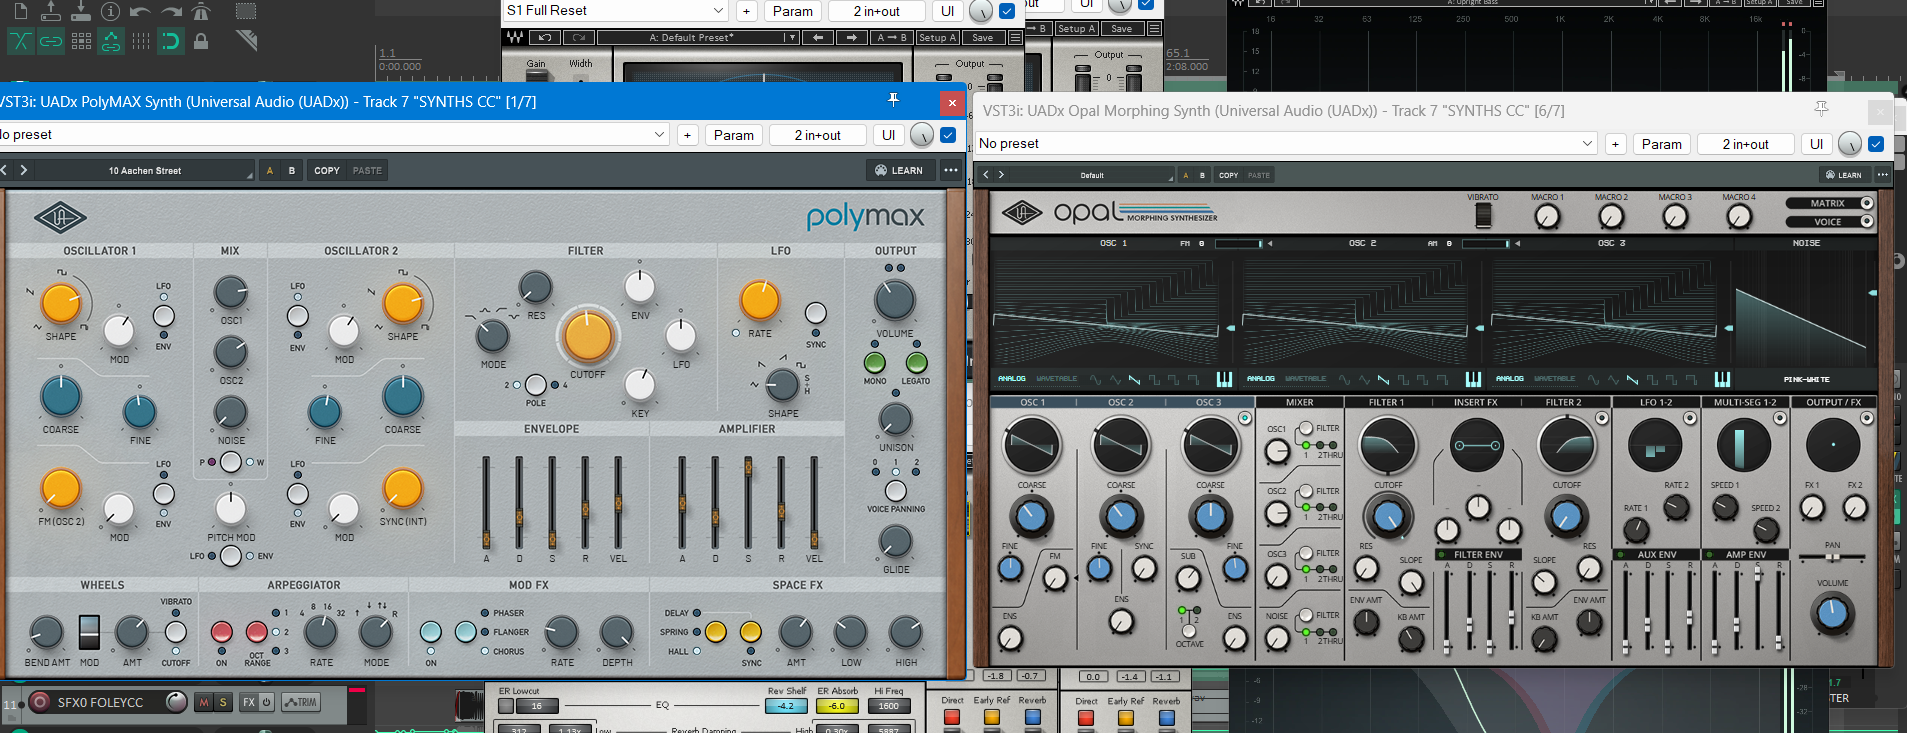Open Opal three-dots options menu
The width and height of the screenshot is (1907, 733).
point(1882,175)
